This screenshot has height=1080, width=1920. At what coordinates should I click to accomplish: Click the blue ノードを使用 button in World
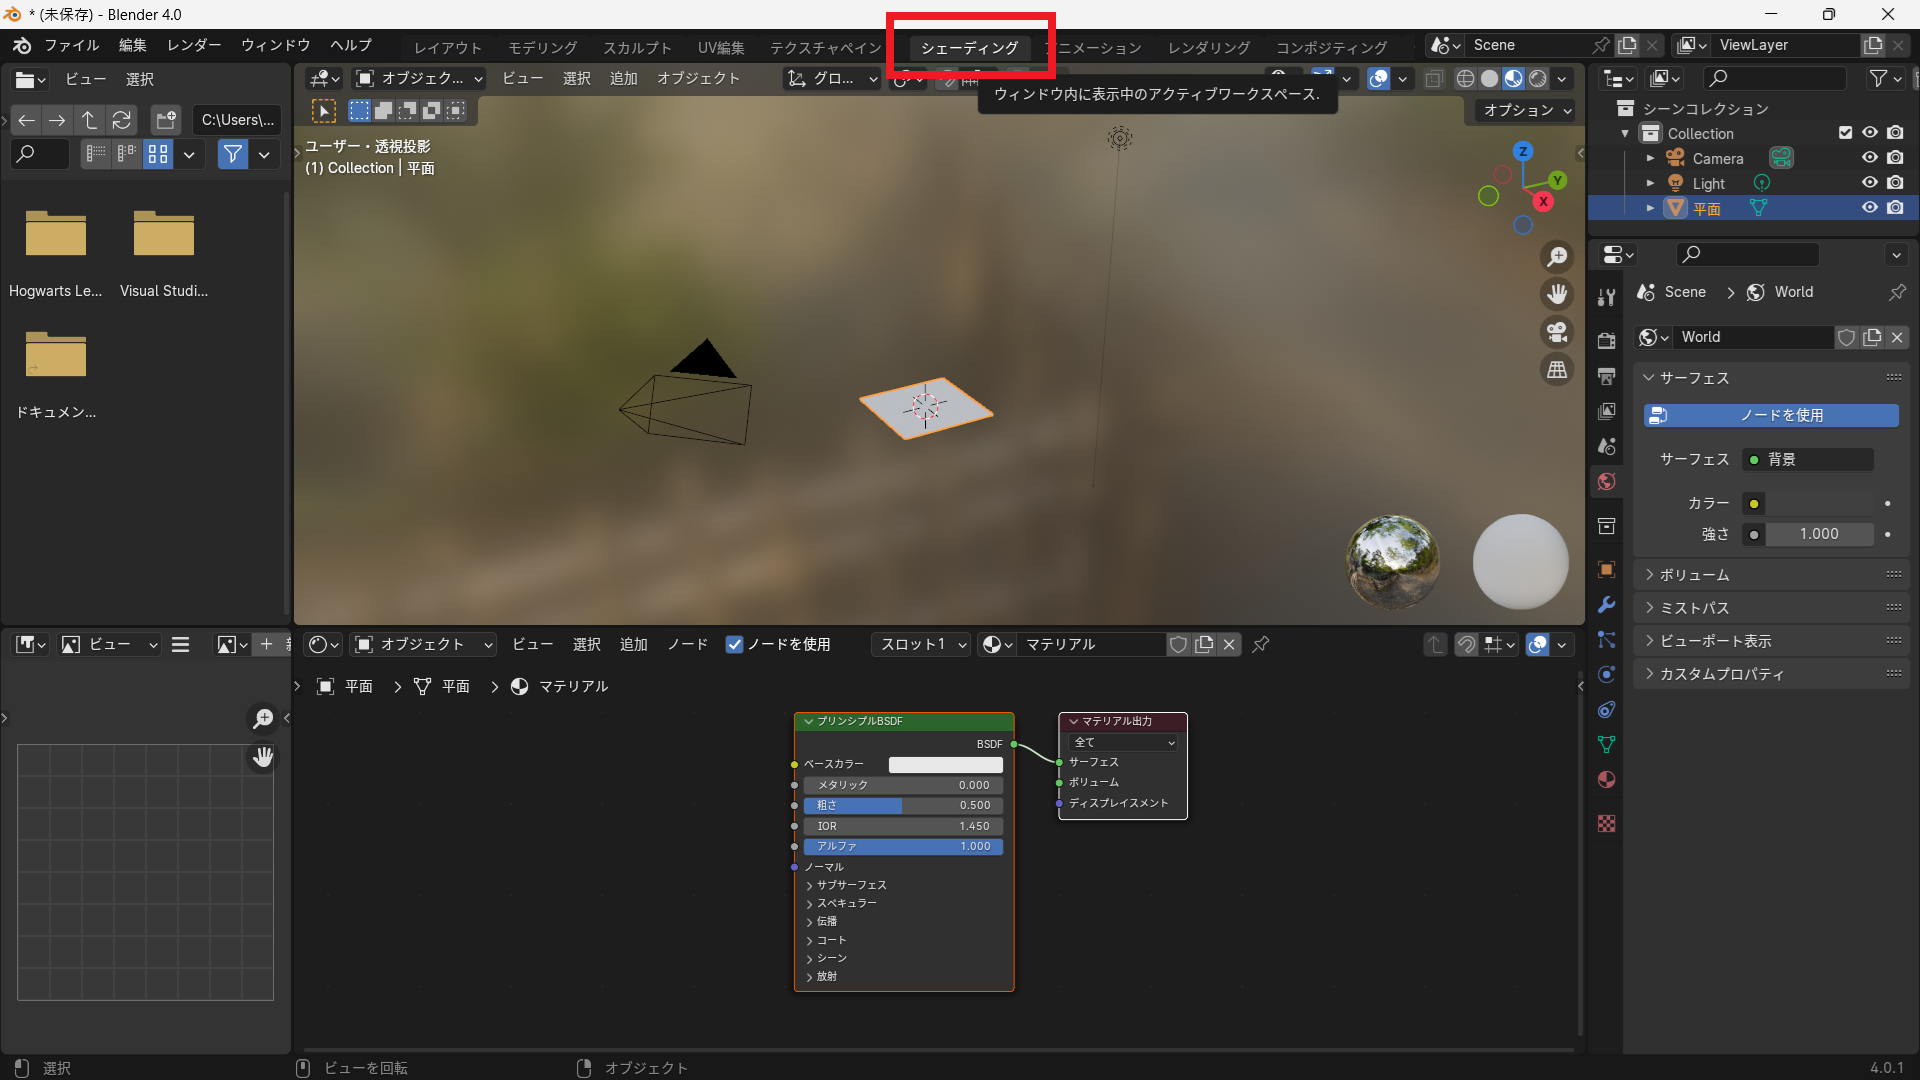pos(1771,415)
